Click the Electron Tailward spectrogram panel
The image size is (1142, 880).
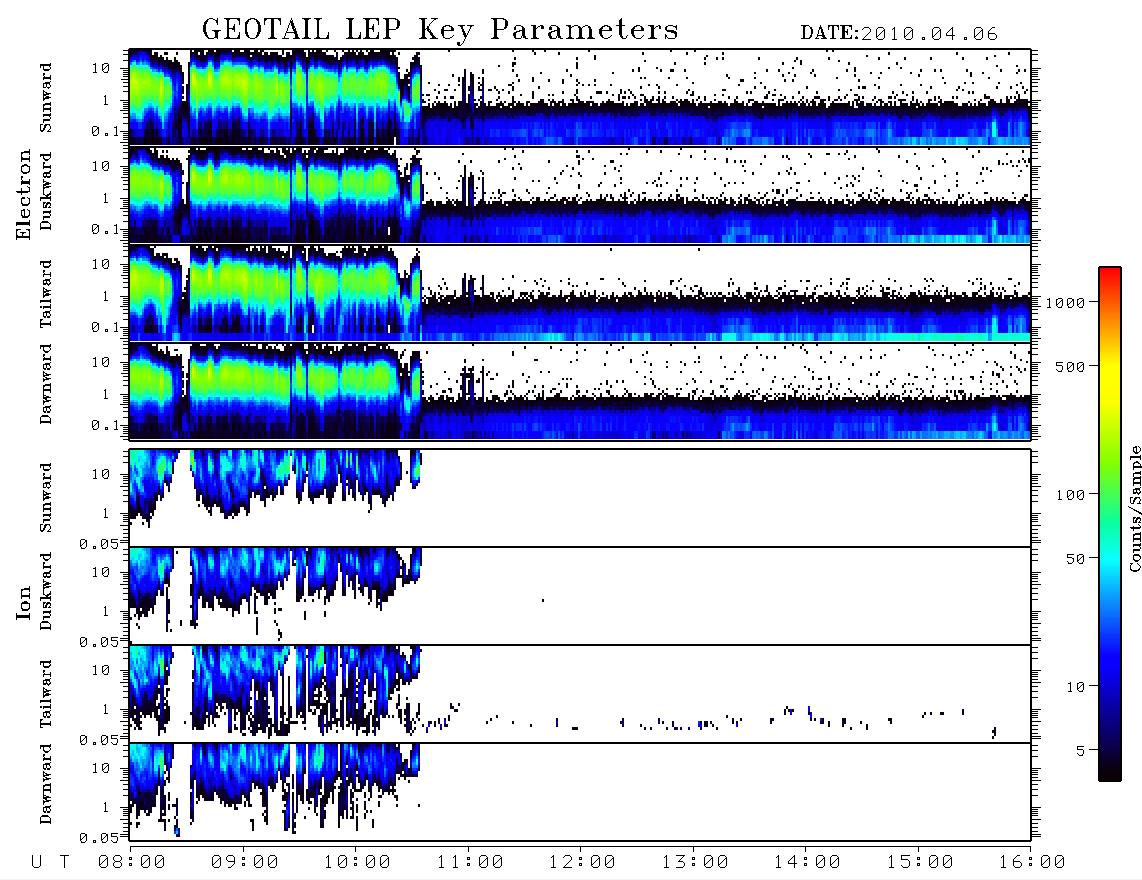(x=580, y=294)
